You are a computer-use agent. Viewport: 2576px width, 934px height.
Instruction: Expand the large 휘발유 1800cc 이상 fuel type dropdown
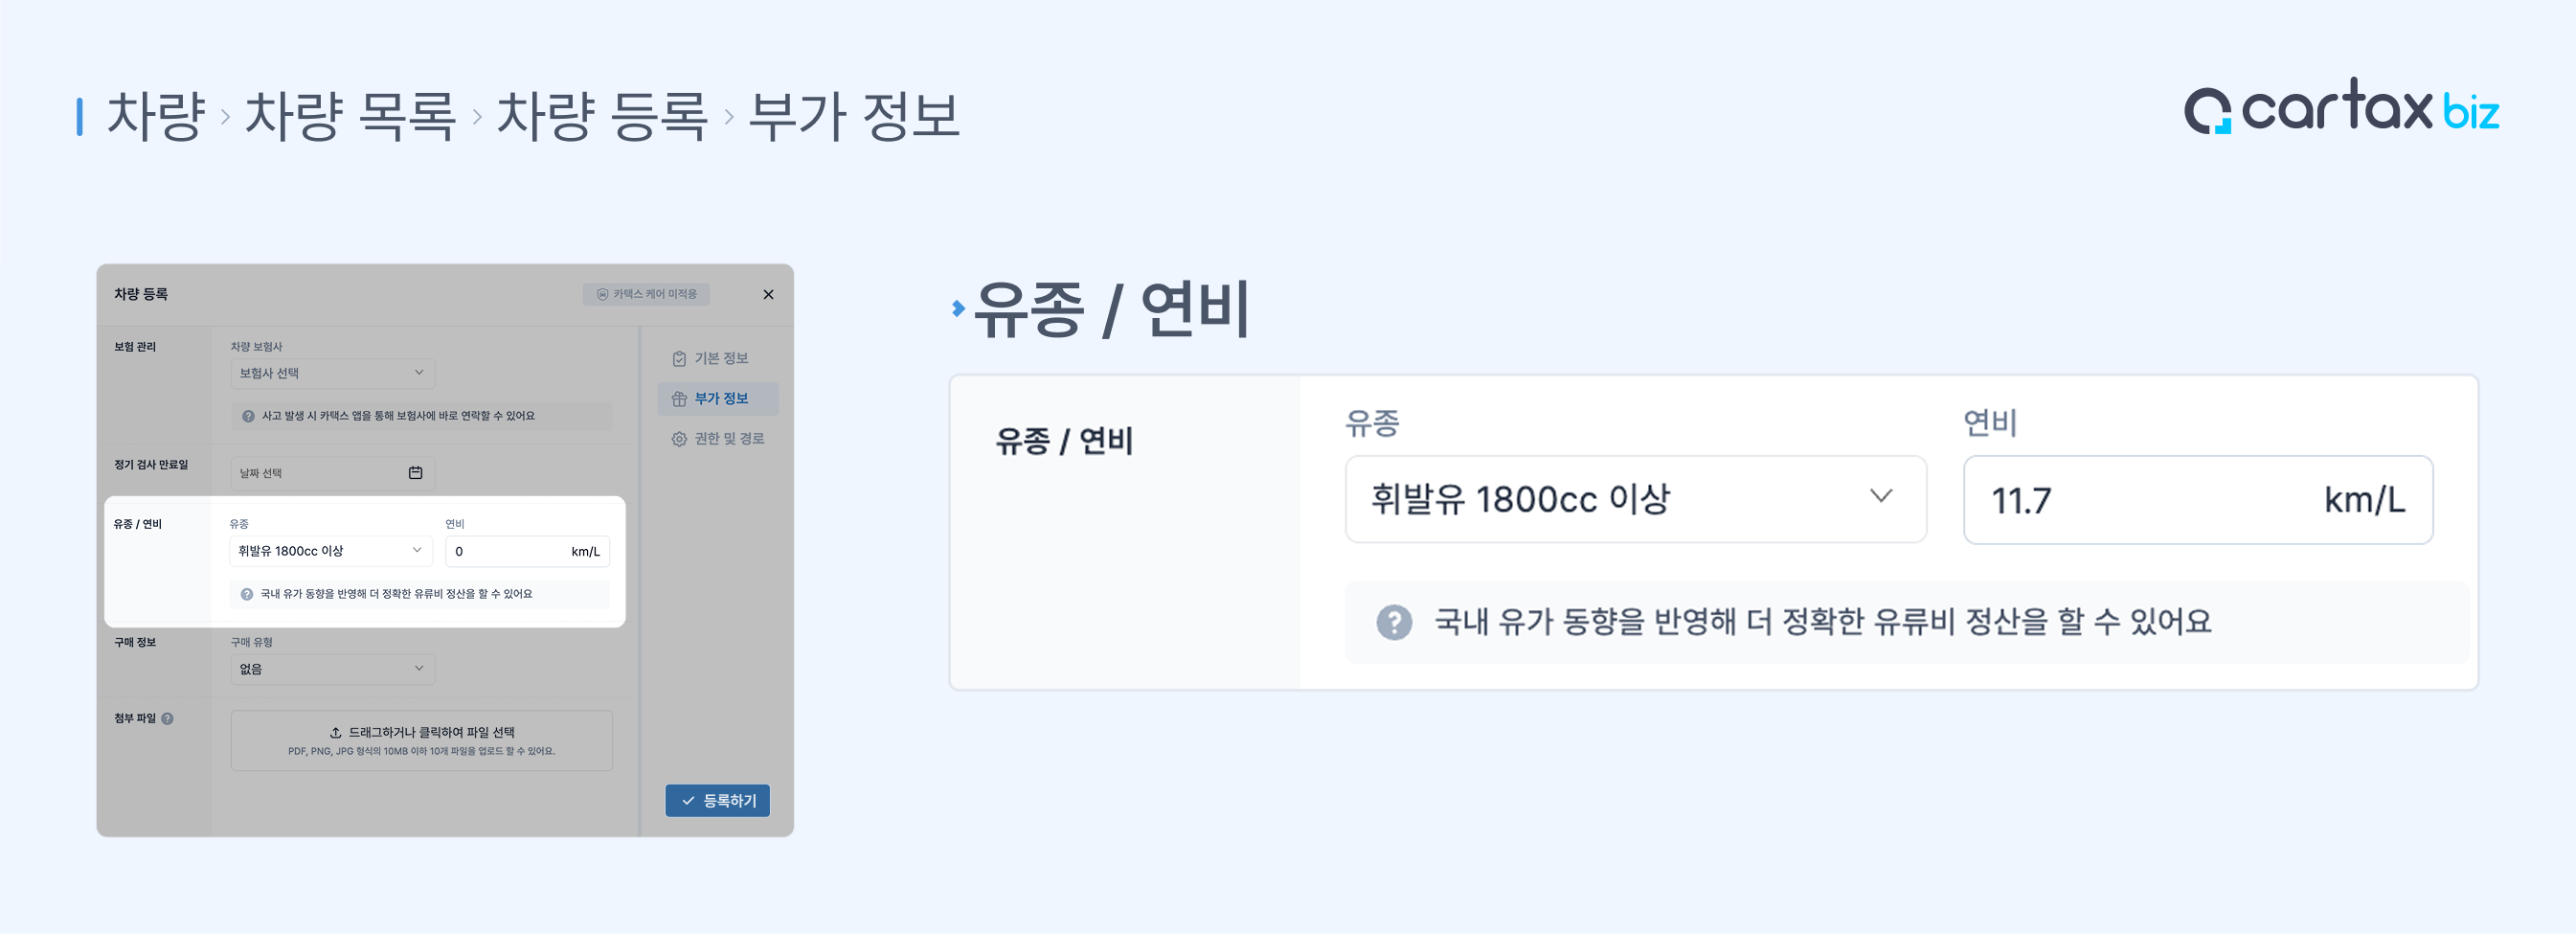click(1634, 499)
